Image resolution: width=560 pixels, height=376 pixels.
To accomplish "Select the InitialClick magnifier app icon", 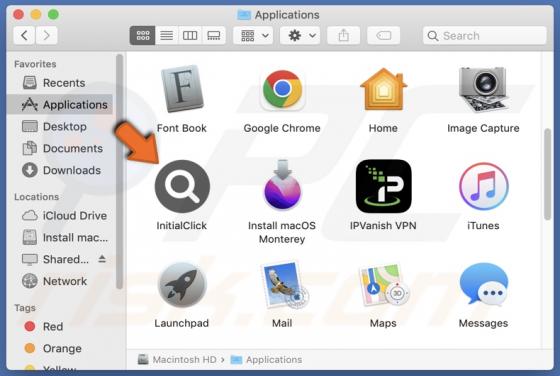I will pos(182,186).
